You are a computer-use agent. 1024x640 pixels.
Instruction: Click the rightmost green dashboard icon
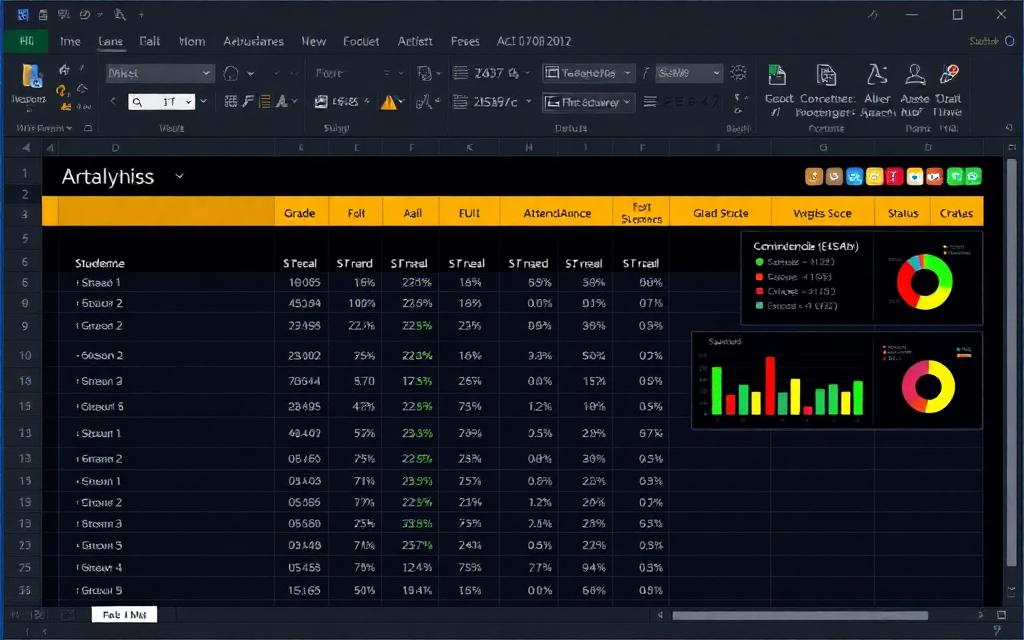tap(973, 176)
